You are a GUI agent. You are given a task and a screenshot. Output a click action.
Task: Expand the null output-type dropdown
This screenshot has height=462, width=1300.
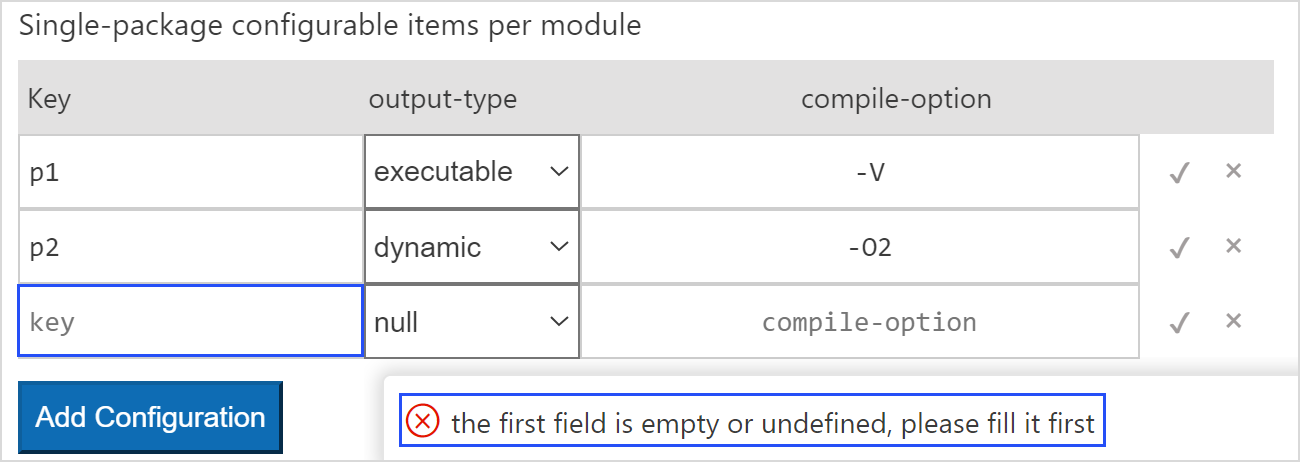(471, 322)
